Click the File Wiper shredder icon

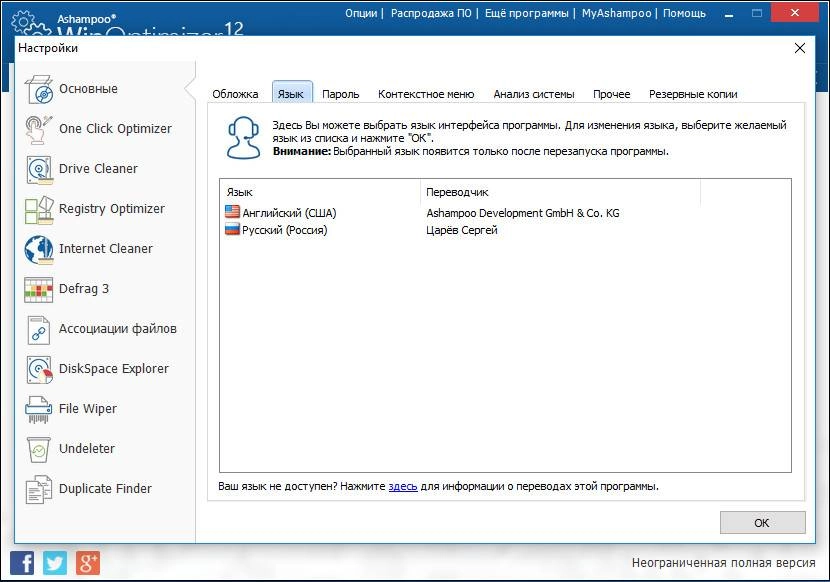pos(39,409)
